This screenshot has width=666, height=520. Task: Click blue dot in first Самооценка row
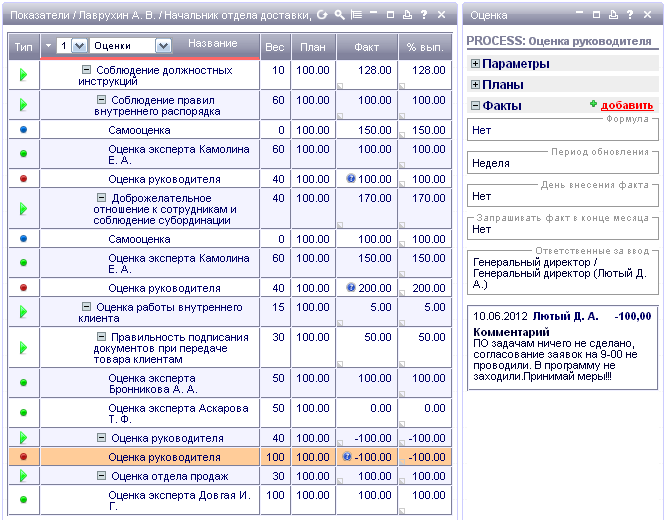(x=23, y=130)
